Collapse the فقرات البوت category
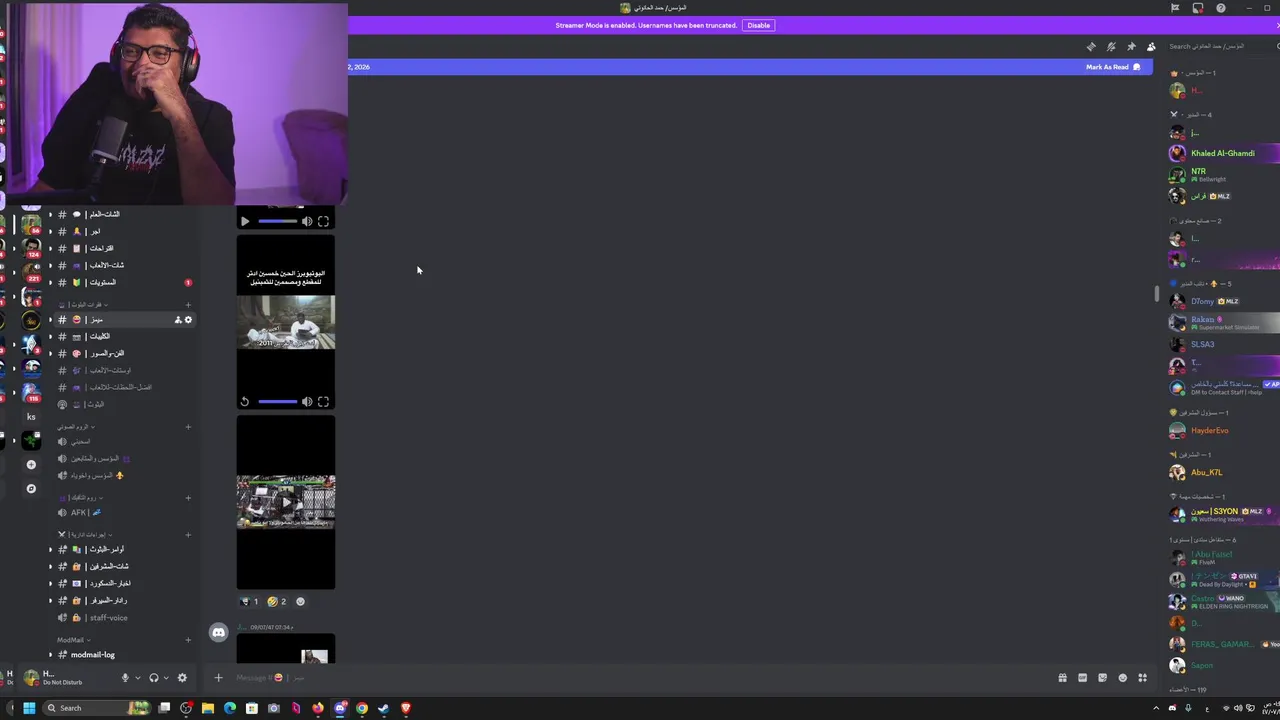 [83, 304]
